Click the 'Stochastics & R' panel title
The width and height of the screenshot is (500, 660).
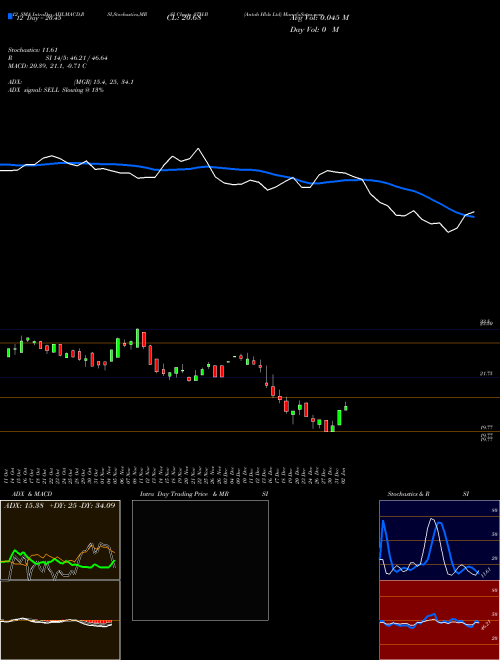pyautogui.click(x=408, y=494)
